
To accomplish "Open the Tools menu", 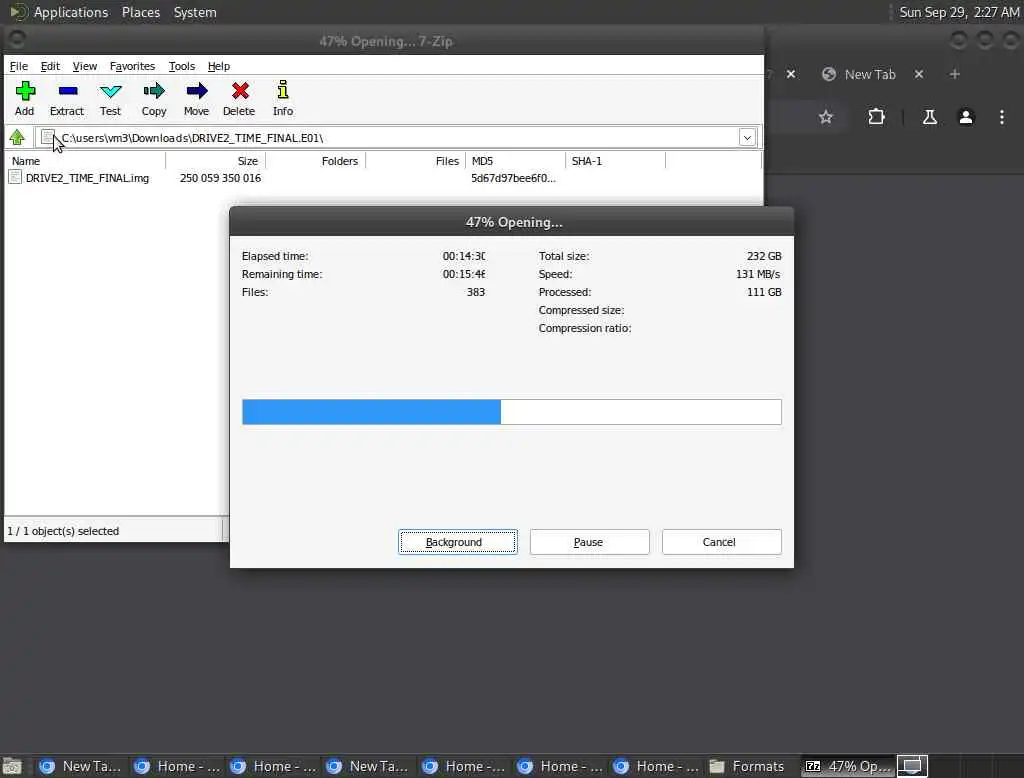I will [x=182, y=66].
